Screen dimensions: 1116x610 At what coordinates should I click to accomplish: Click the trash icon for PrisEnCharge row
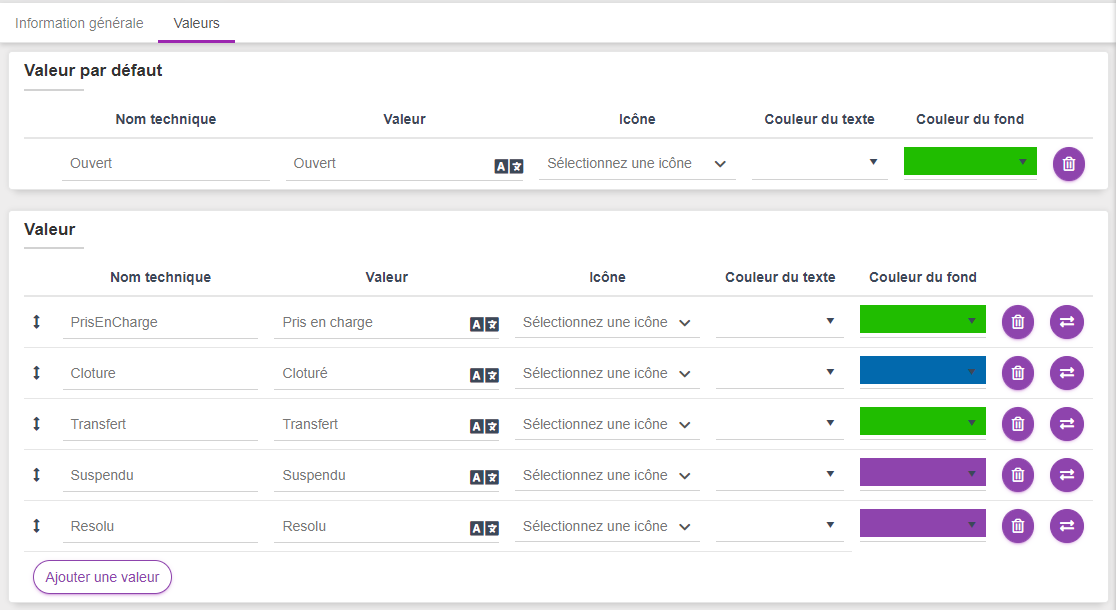click(1017, 322)
